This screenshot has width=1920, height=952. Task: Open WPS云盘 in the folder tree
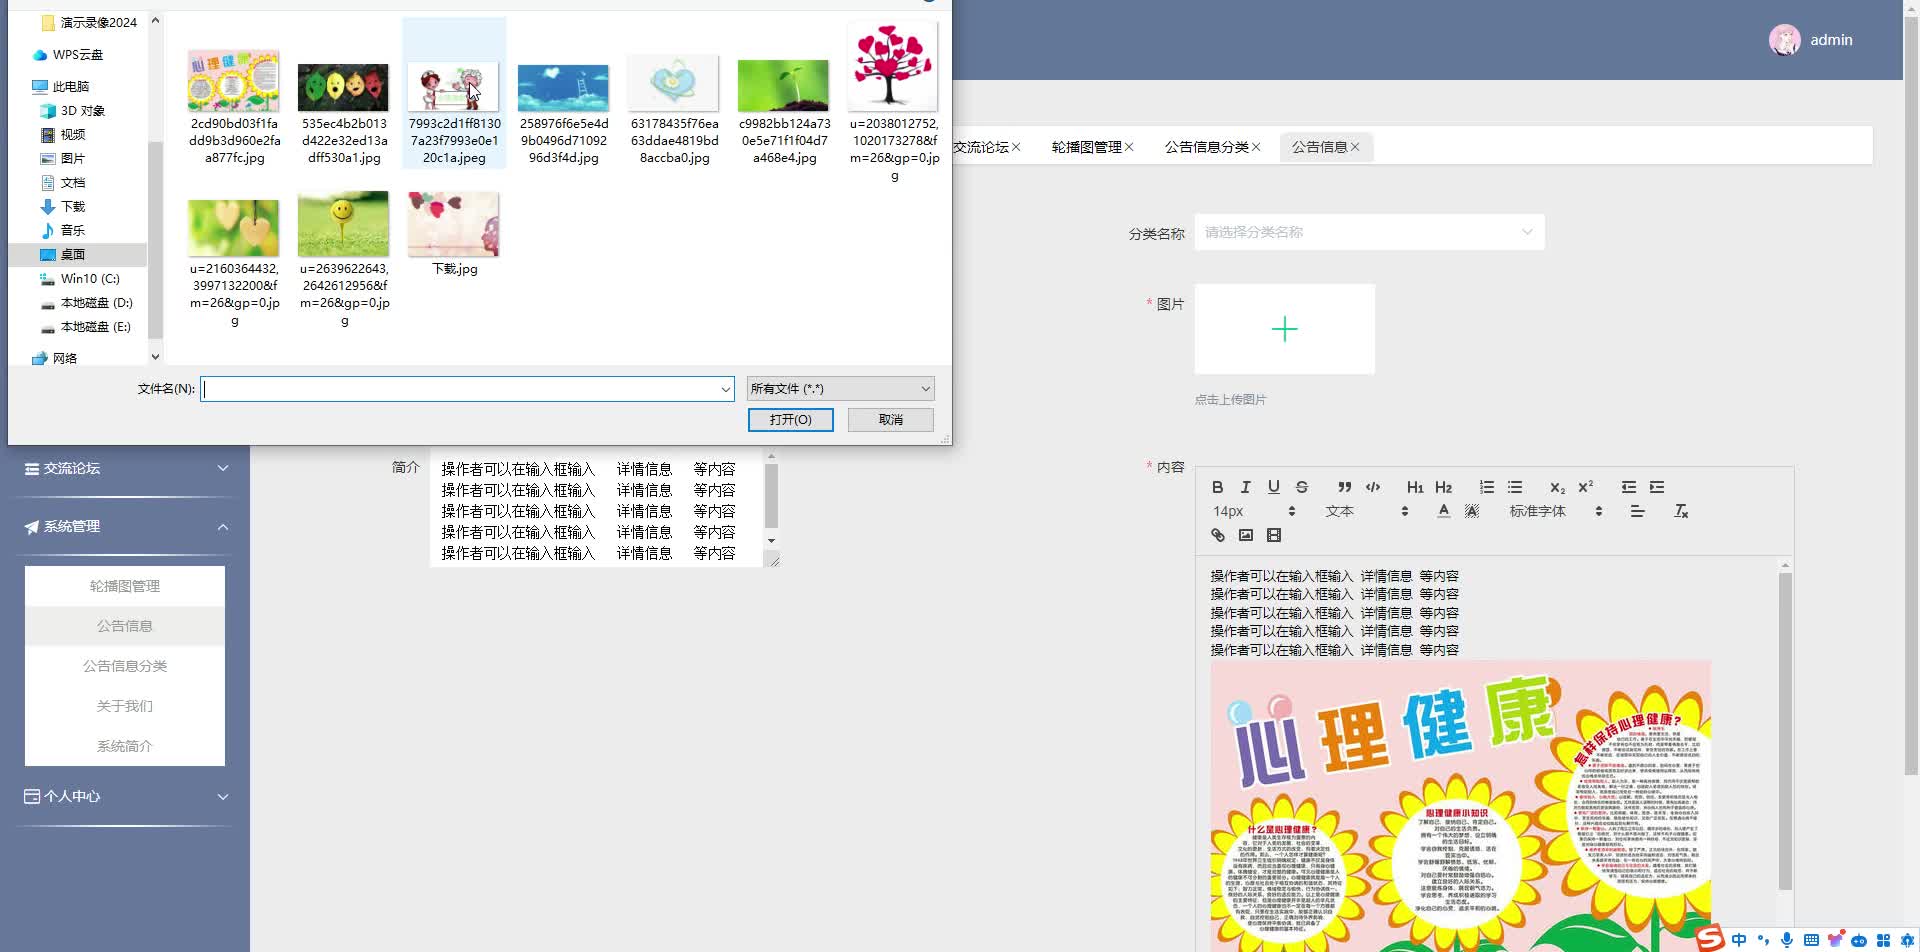point(78,55)
